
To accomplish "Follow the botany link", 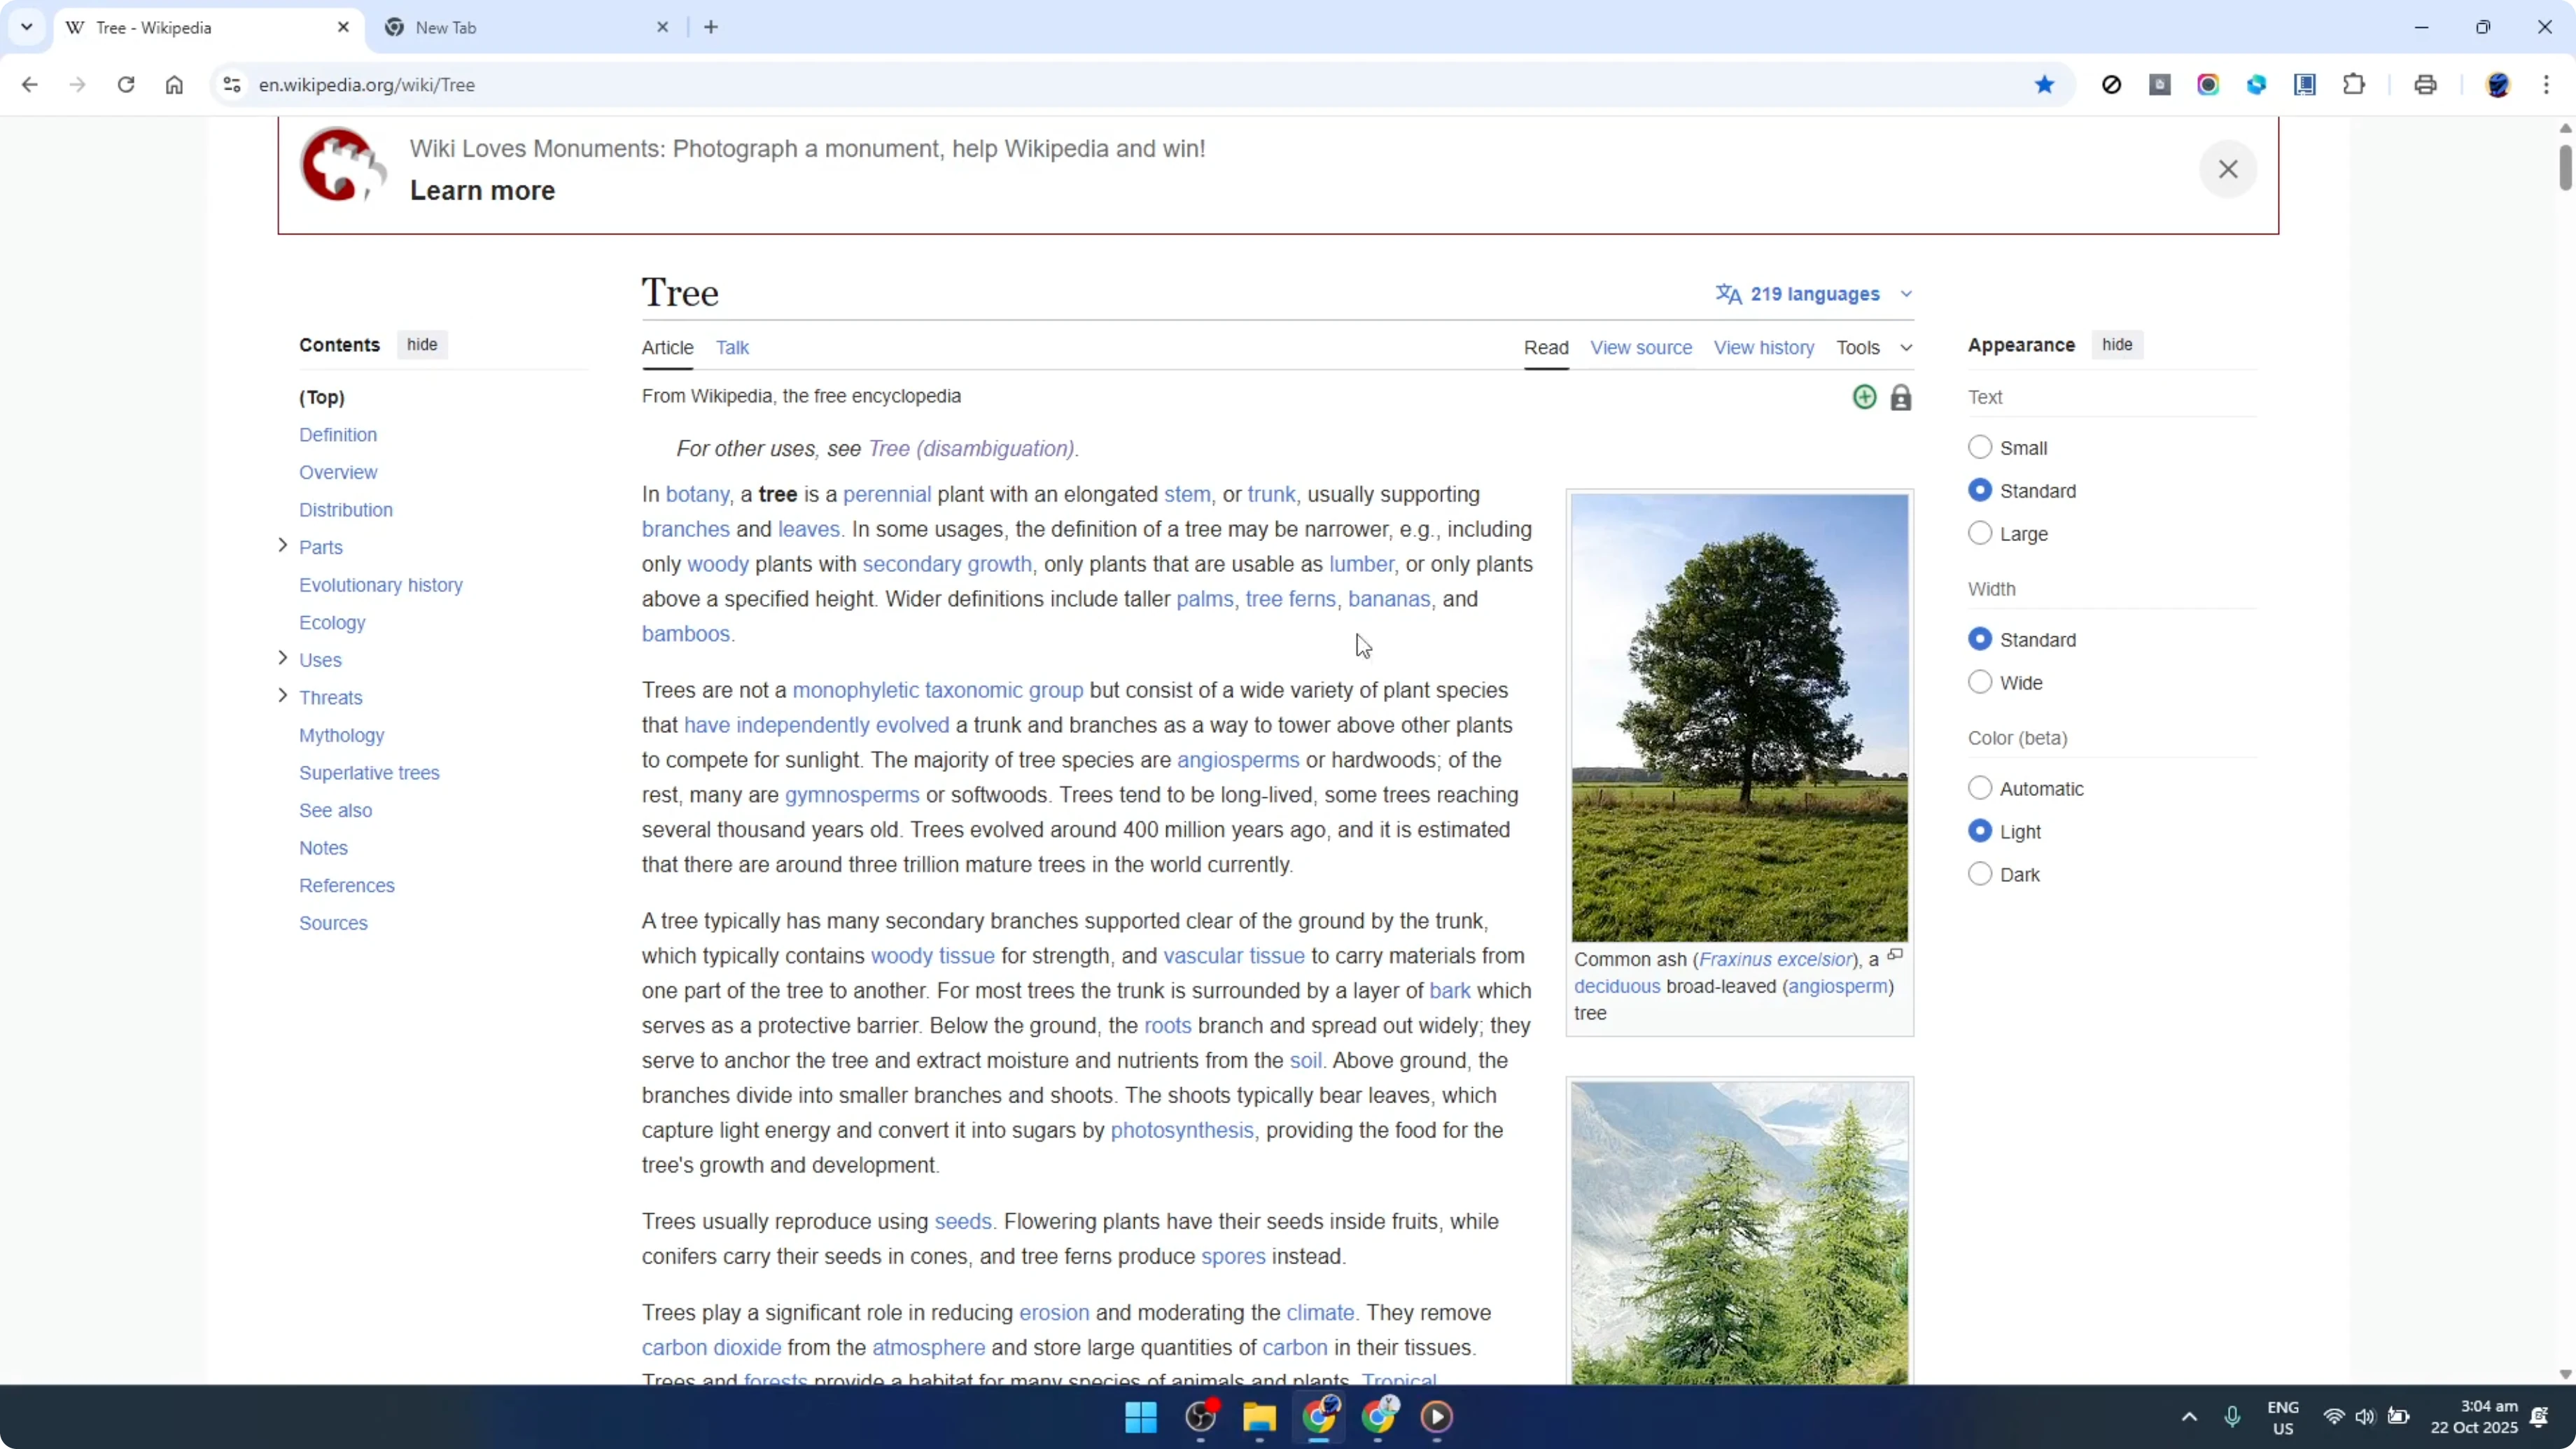I will 697,495.
